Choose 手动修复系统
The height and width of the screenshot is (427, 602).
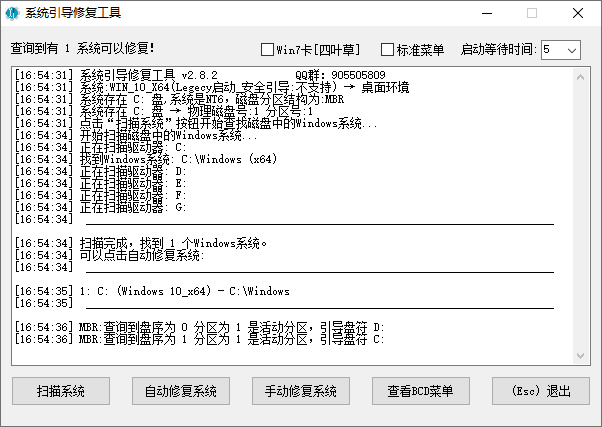[300, 390]
